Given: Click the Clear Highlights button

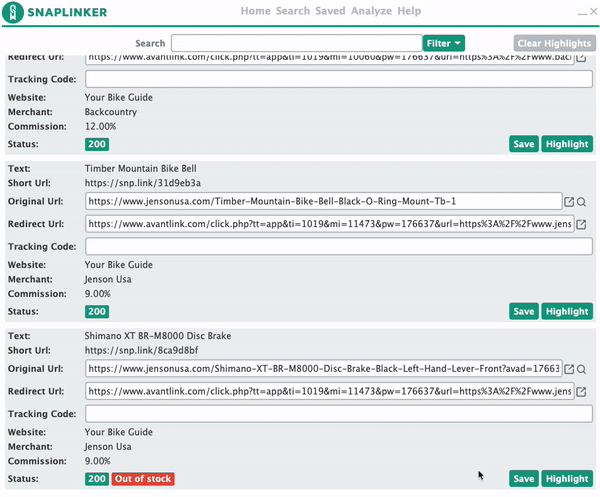Looking at the screenshot, I should tap(554, 43).
